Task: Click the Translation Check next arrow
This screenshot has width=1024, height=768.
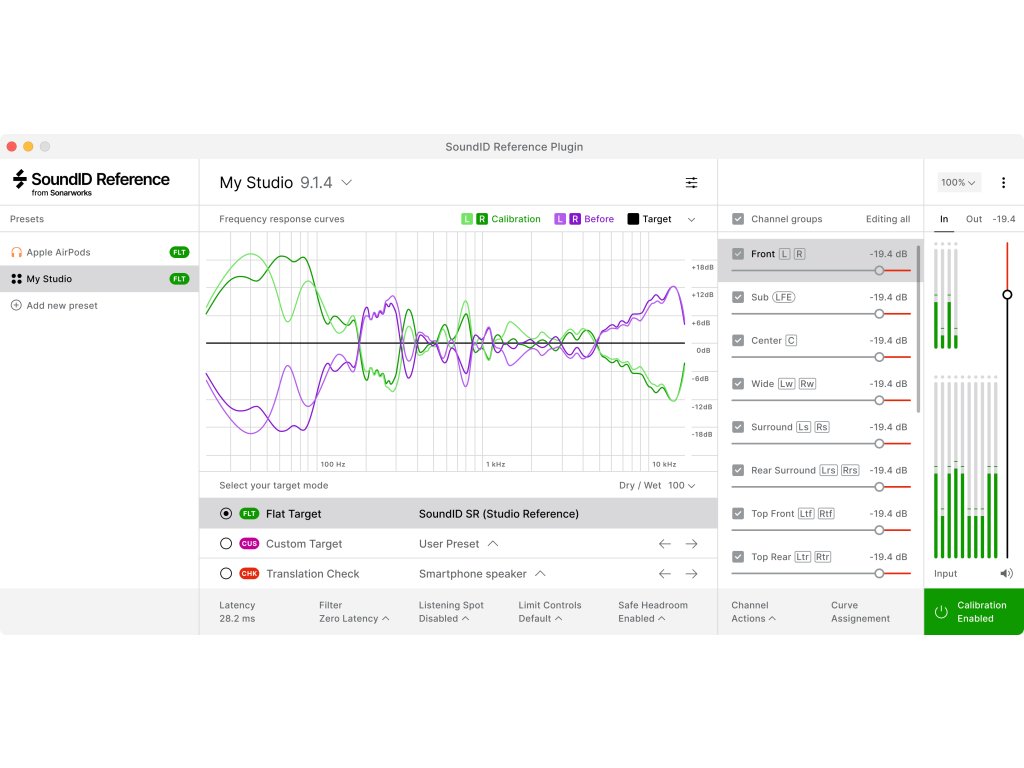Action: point(691,574)
